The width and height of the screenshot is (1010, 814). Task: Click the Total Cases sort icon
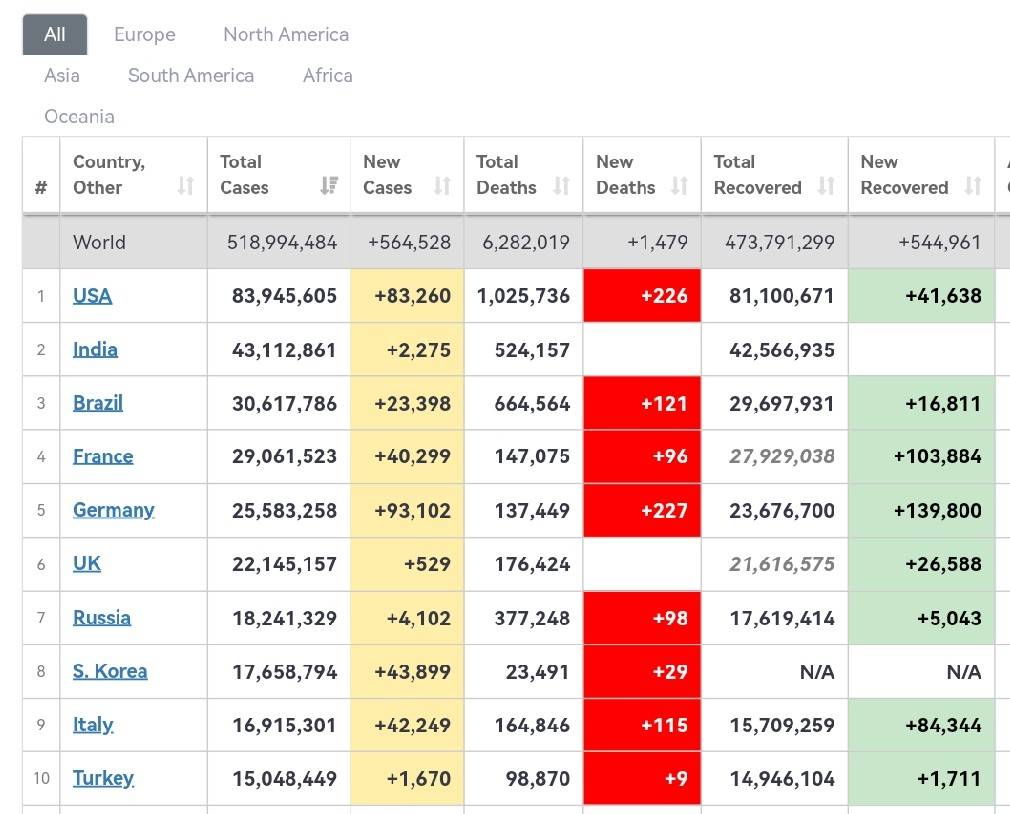329,186
